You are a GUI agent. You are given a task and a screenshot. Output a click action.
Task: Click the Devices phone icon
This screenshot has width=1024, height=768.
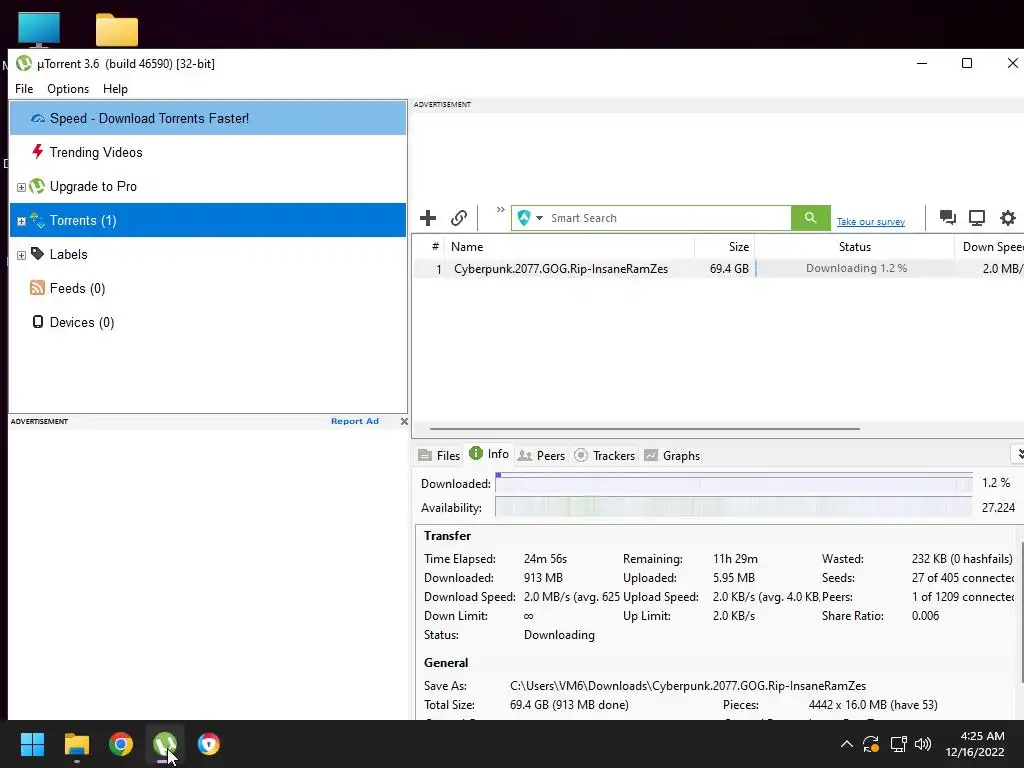coord(38,322)
